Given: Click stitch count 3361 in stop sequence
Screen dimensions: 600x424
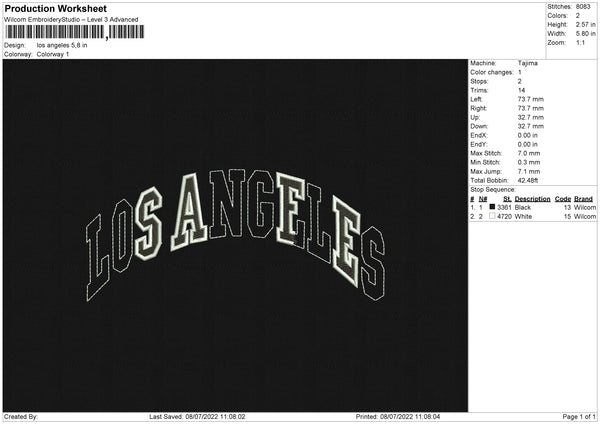Looking at the screenshot, I should coord(504,207).
